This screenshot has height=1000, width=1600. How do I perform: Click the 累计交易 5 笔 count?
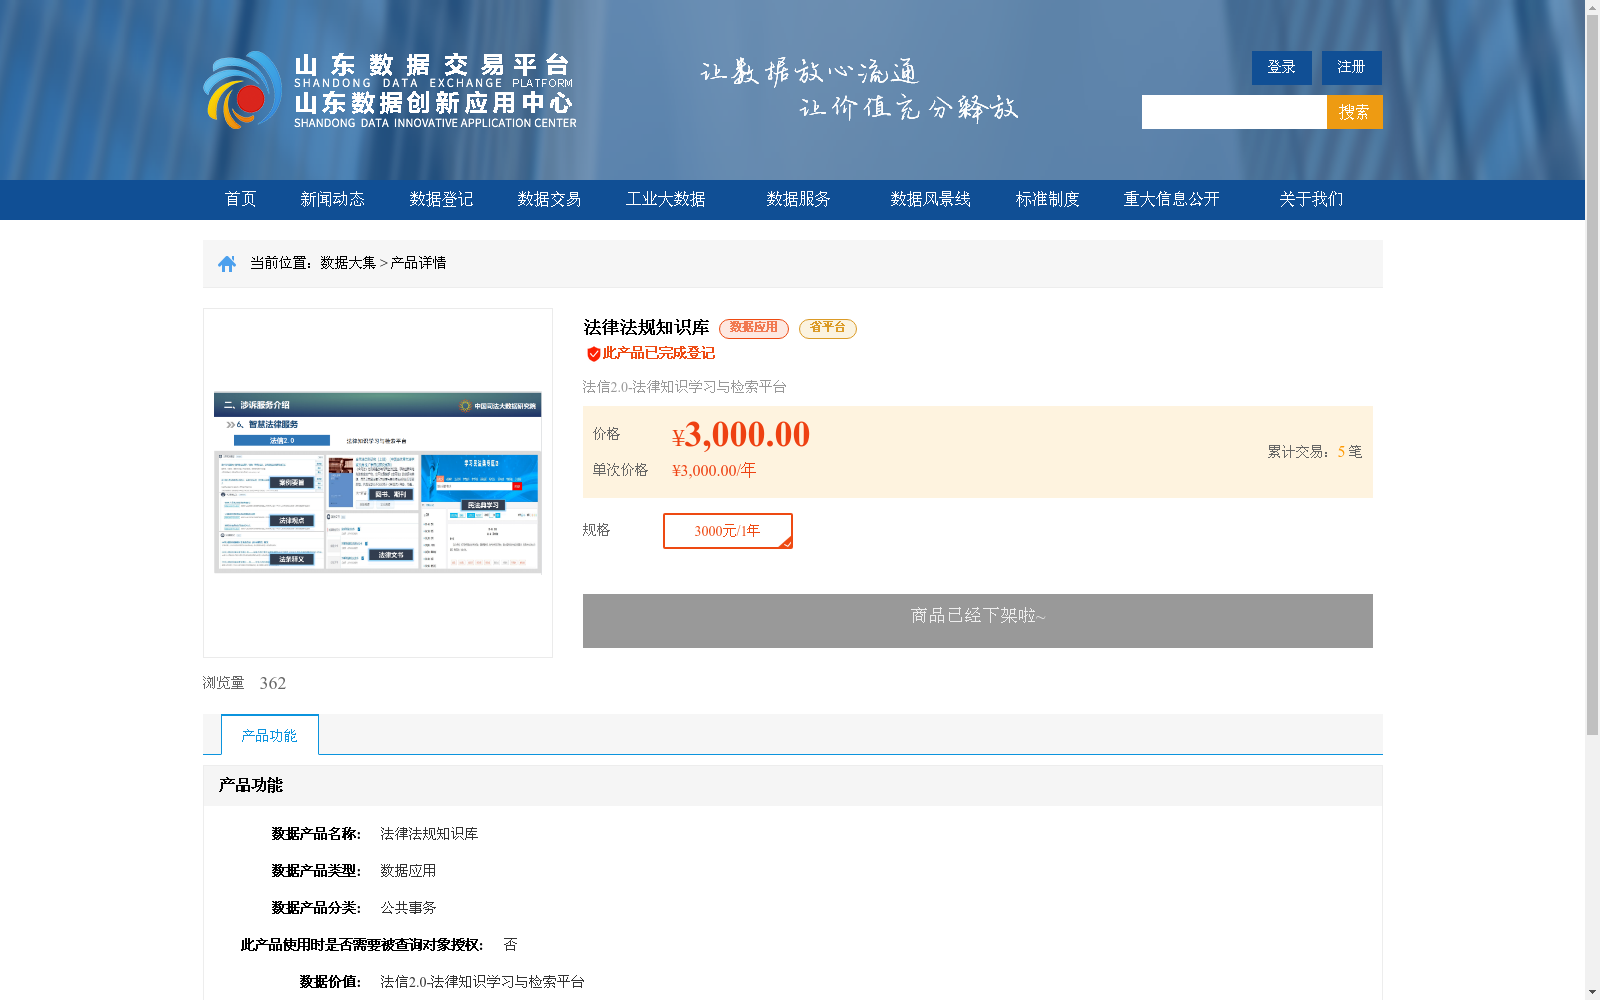click(1315, 452)
